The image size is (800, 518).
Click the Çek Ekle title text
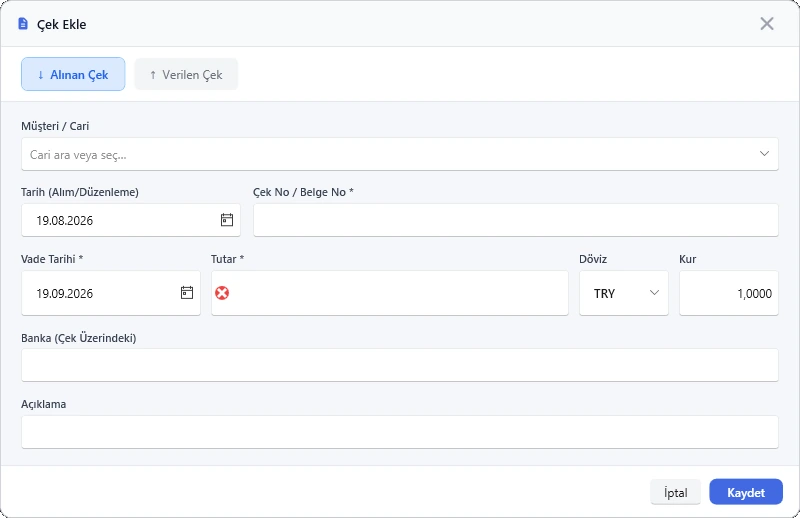pos(61,24)
